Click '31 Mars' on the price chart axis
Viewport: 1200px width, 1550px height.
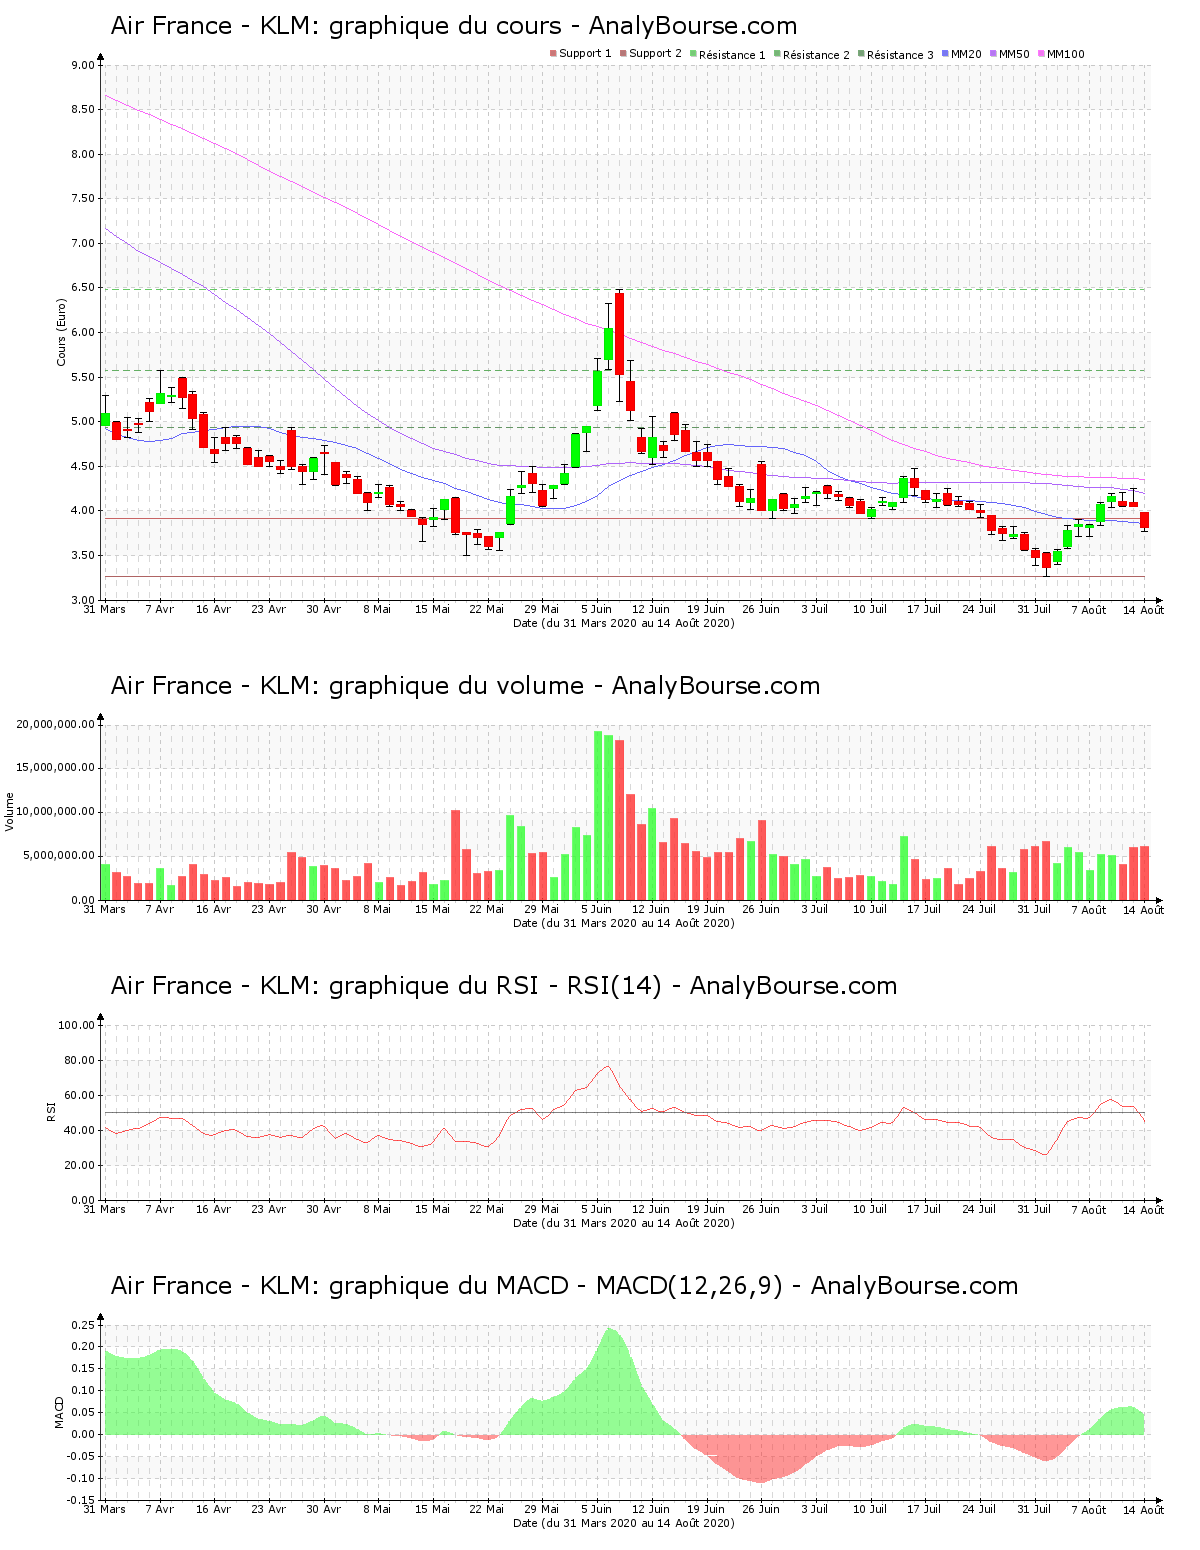pos(104,609)
